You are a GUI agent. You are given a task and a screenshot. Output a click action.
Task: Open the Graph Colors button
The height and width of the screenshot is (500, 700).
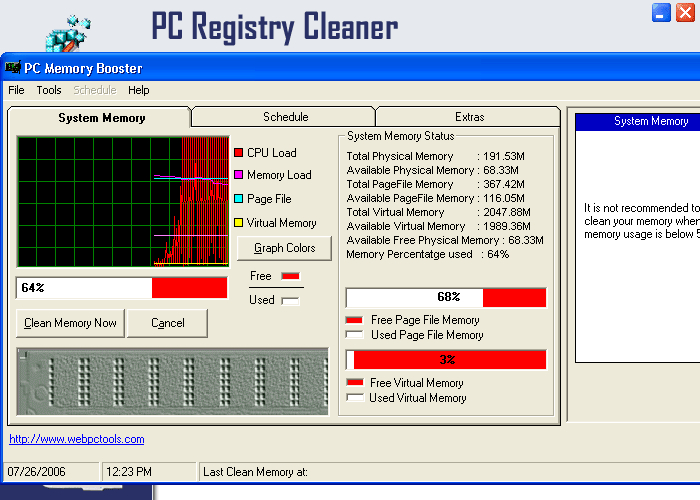pyautogui.click(x=284, y=248)
